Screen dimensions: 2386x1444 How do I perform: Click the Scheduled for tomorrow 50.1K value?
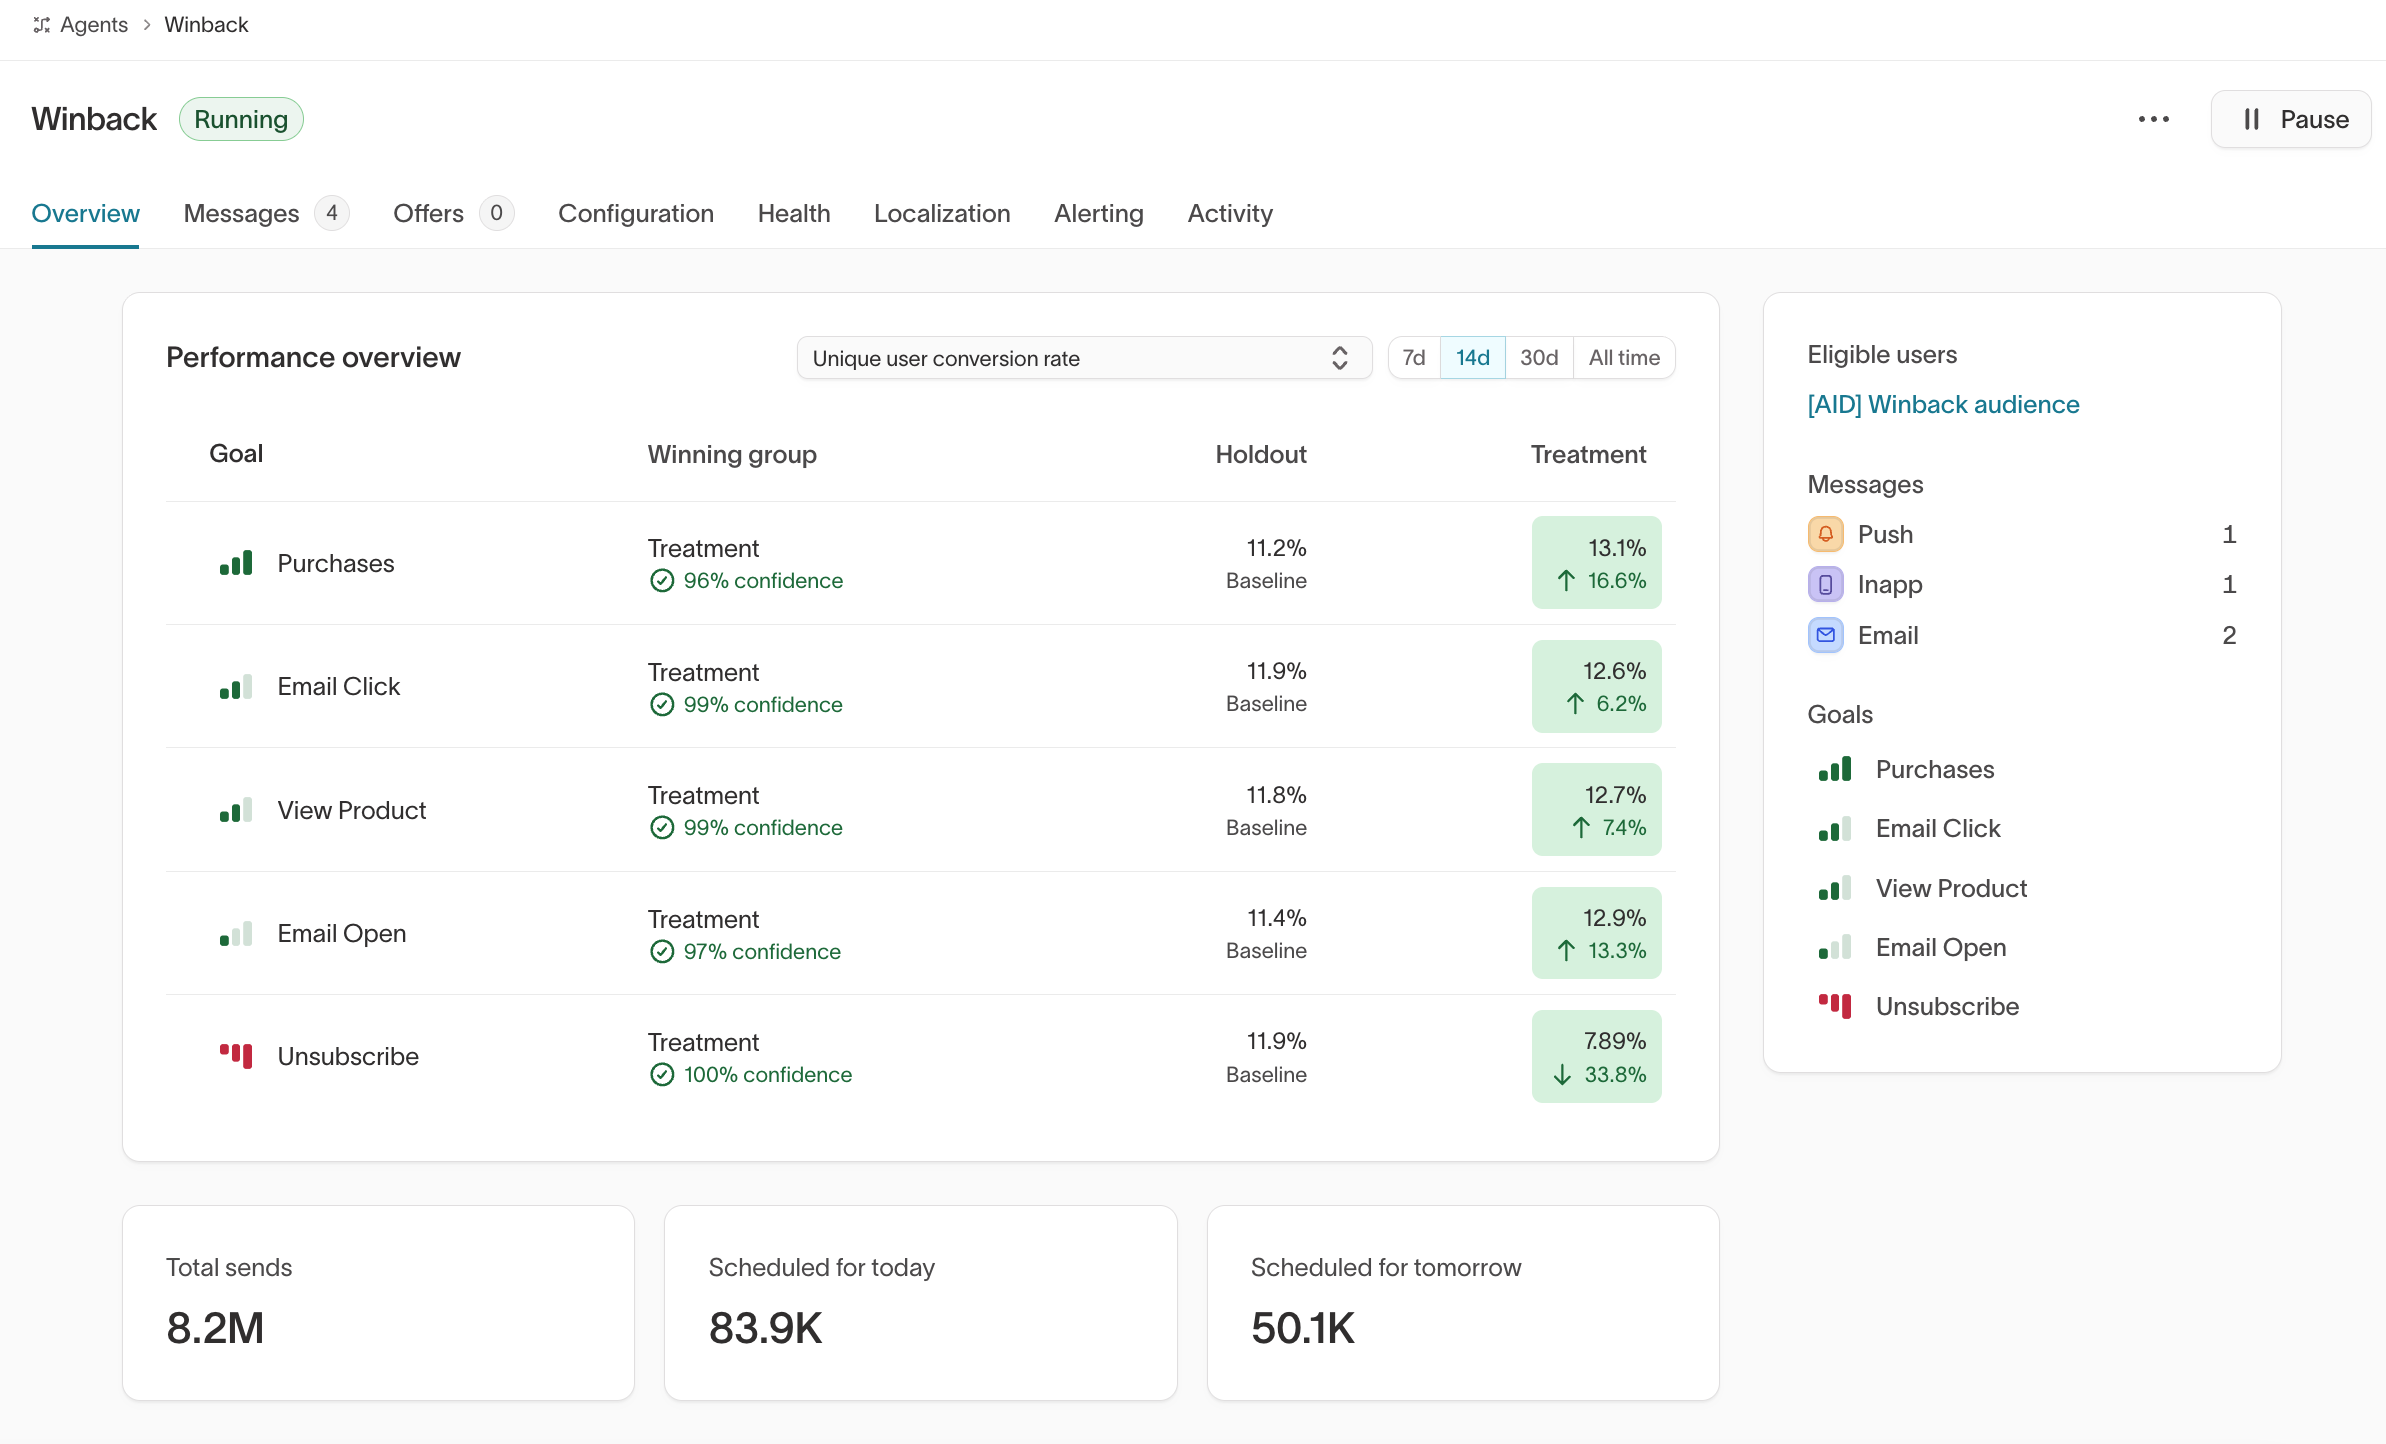point(1303,1329)
